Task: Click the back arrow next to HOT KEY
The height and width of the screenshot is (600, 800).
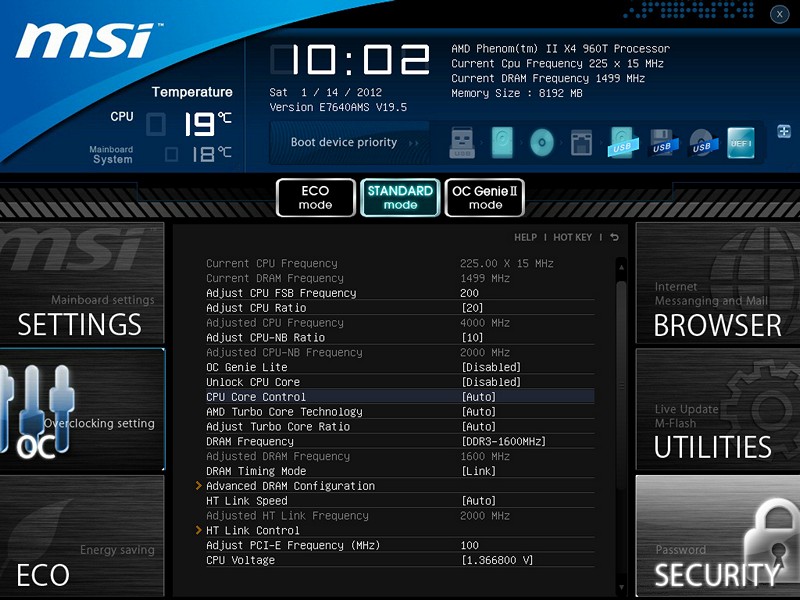Action: [614, 237]
